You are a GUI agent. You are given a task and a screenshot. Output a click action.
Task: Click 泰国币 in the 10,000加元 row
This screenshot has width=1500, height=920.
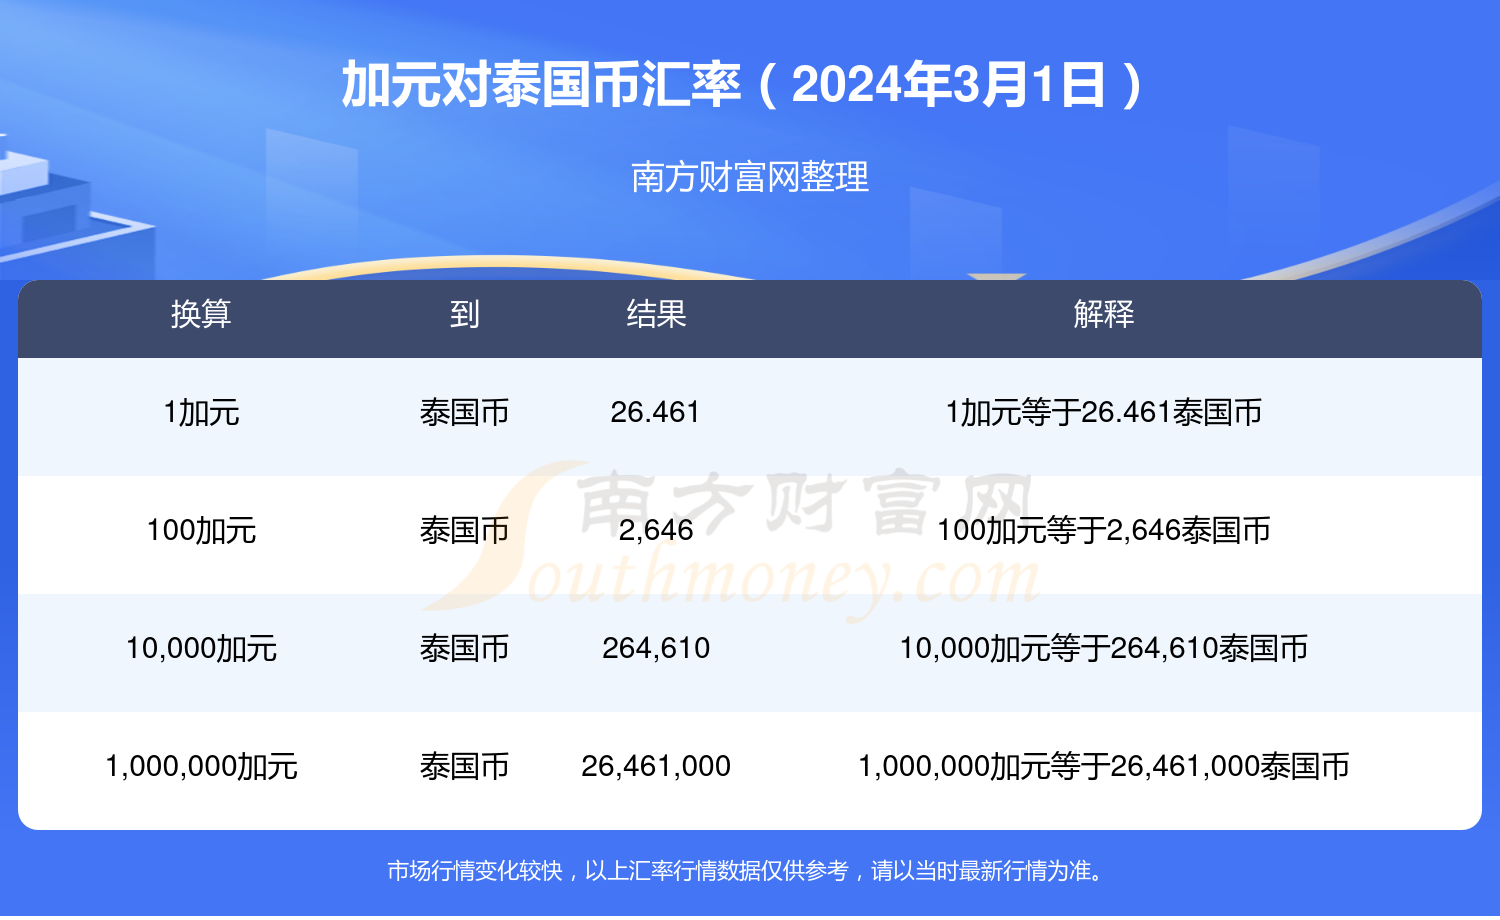tap(464, 648)
